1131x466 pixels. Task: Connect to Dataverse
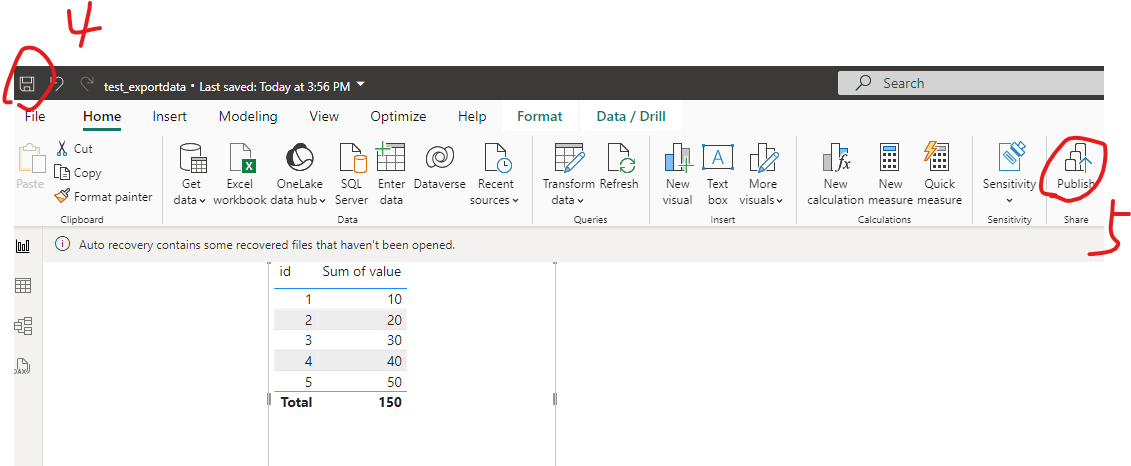pos(440,167)
